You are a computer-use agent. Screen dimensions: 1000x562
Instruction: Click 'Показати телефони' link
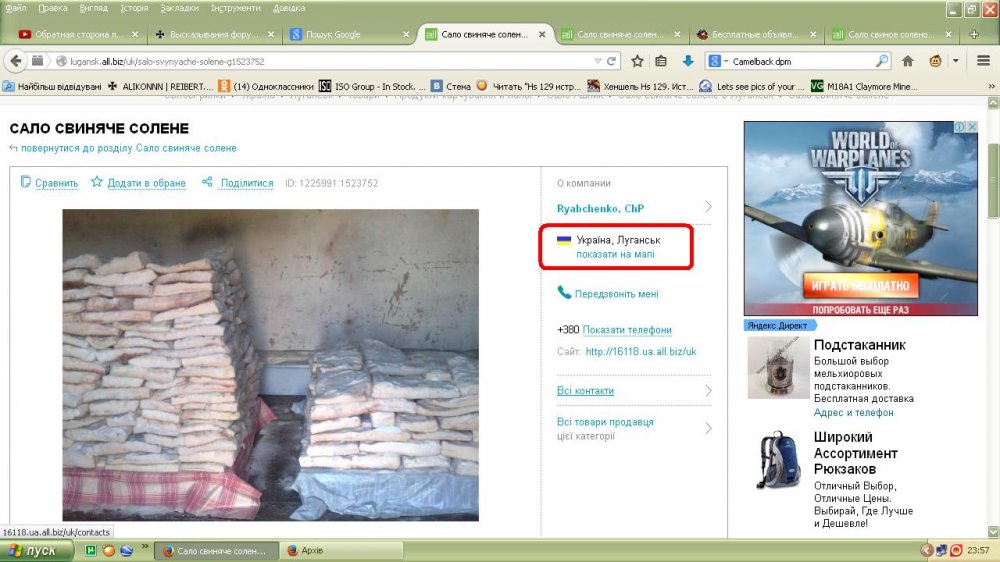tap(627, 330)
